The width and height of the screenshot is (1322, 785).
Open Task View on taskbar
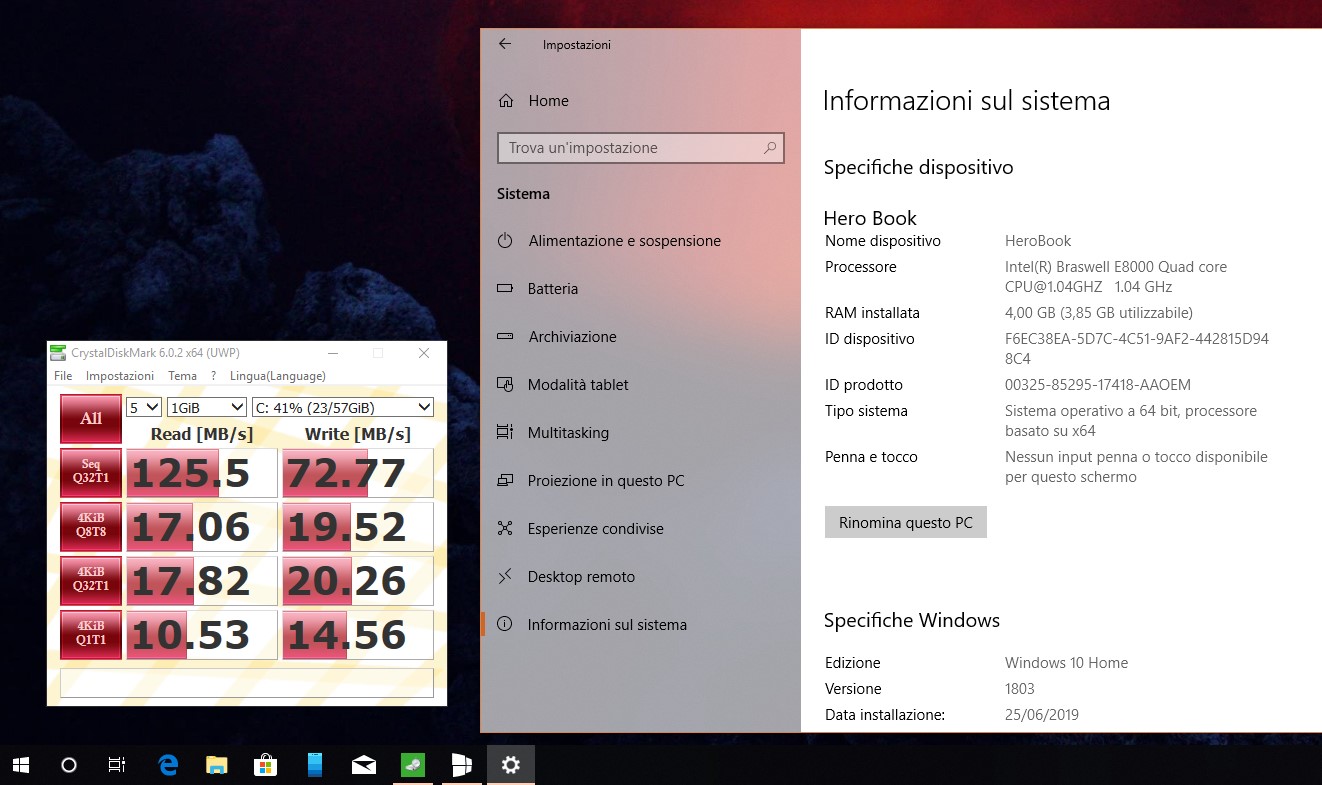(x=117, y=765)
